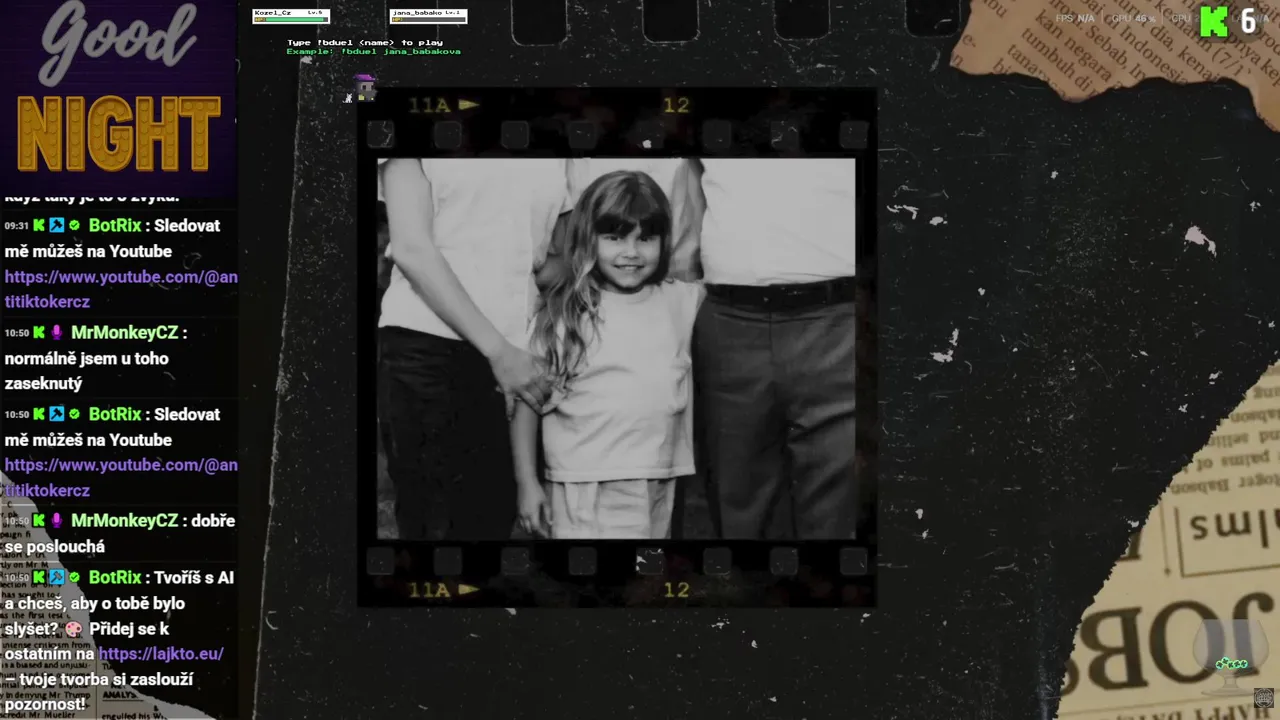
Task: Click the Kick badge on the 10:50 BotRix YouTube message
Action: click(x=39, y=414)
